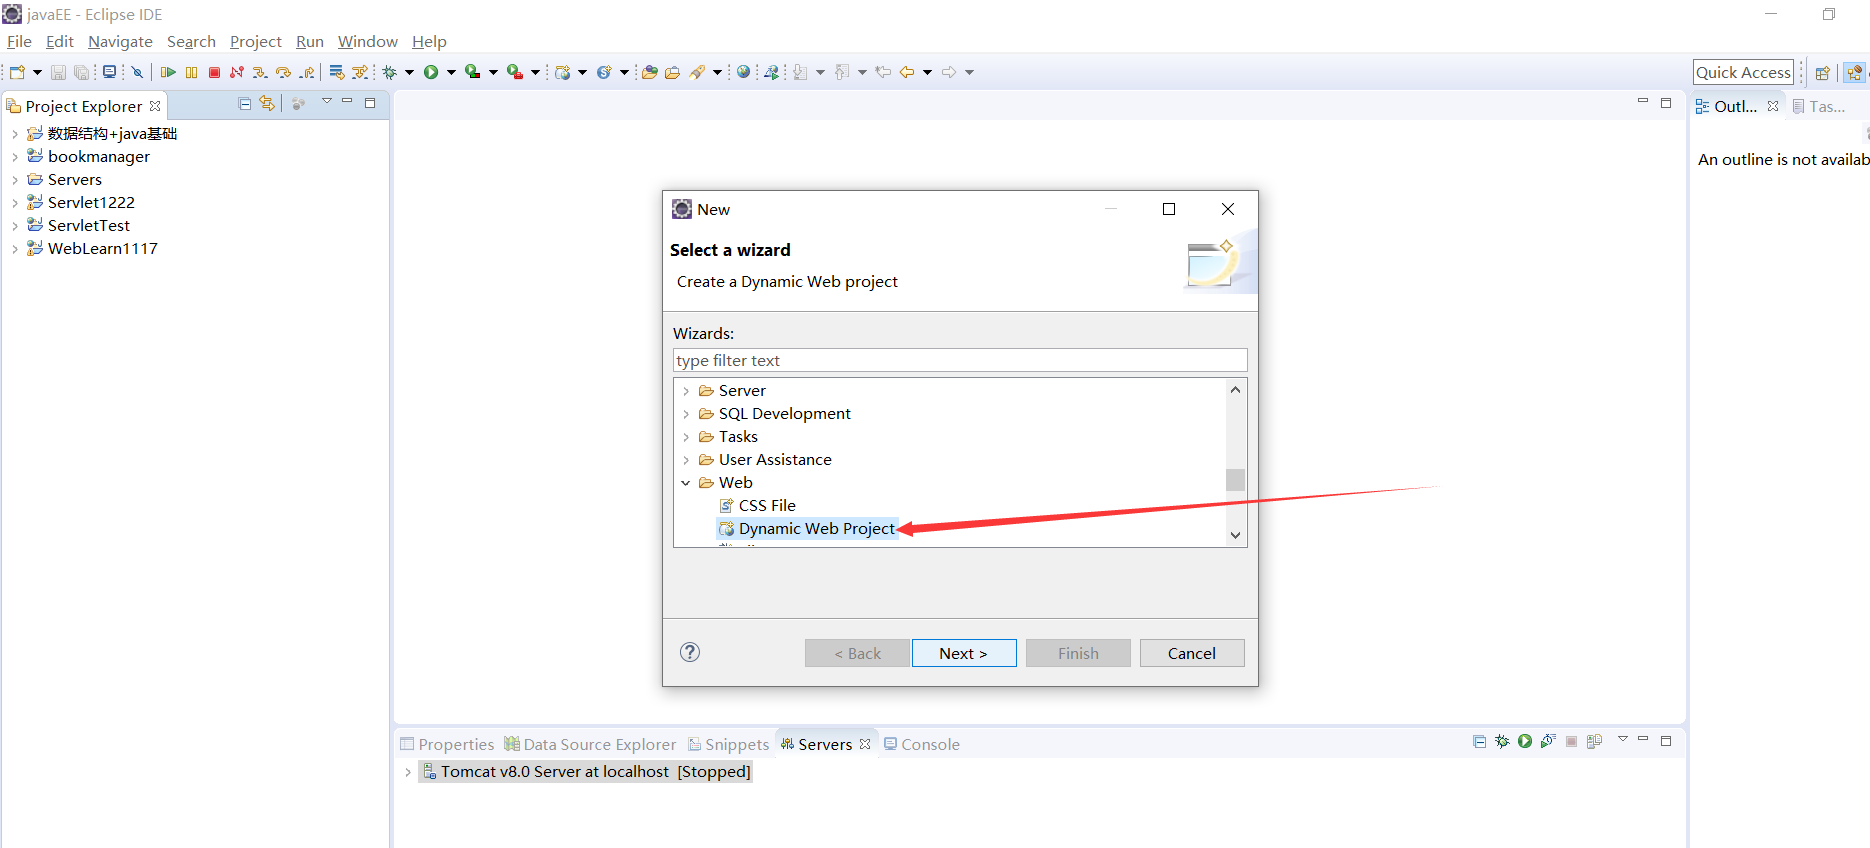The width and height of the screenshot is (1870, 848).
Task: Switch to the Console tab
Action: click(x=921, y=744)
